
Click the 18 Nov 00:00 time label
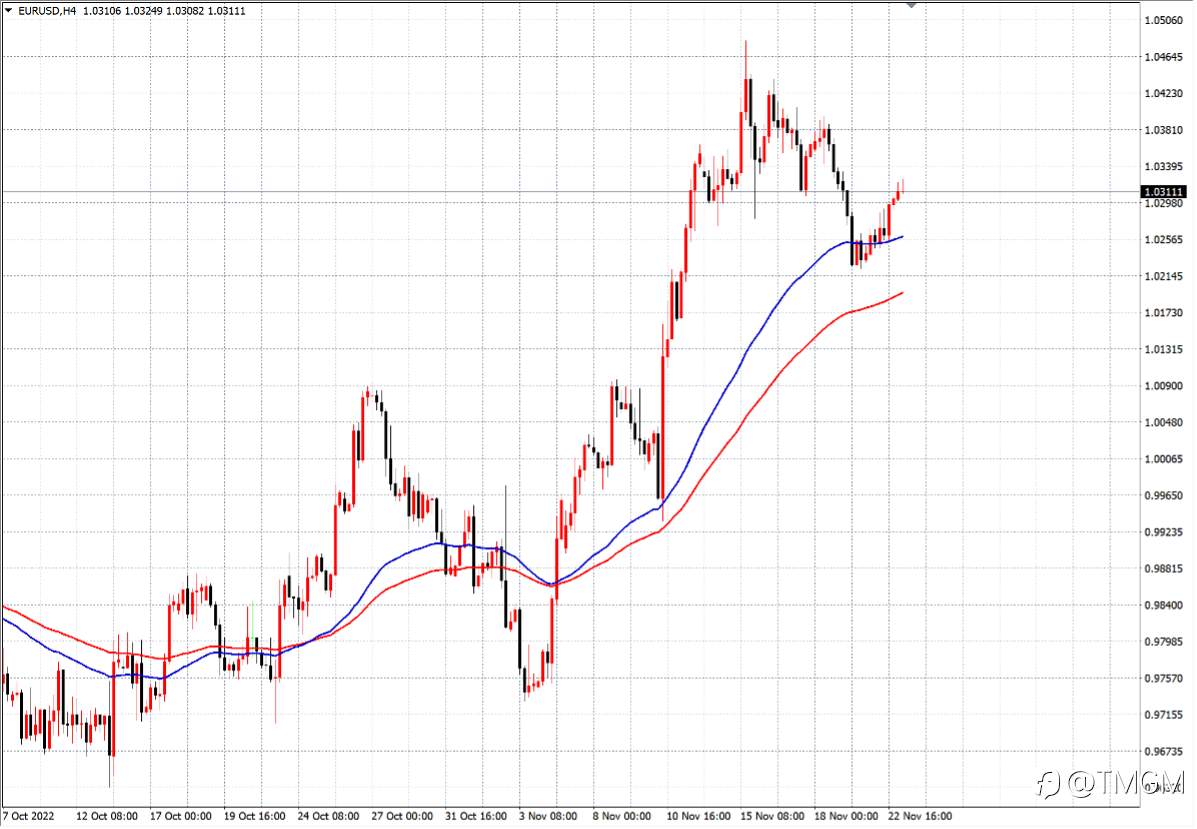[x=846, y=816]
